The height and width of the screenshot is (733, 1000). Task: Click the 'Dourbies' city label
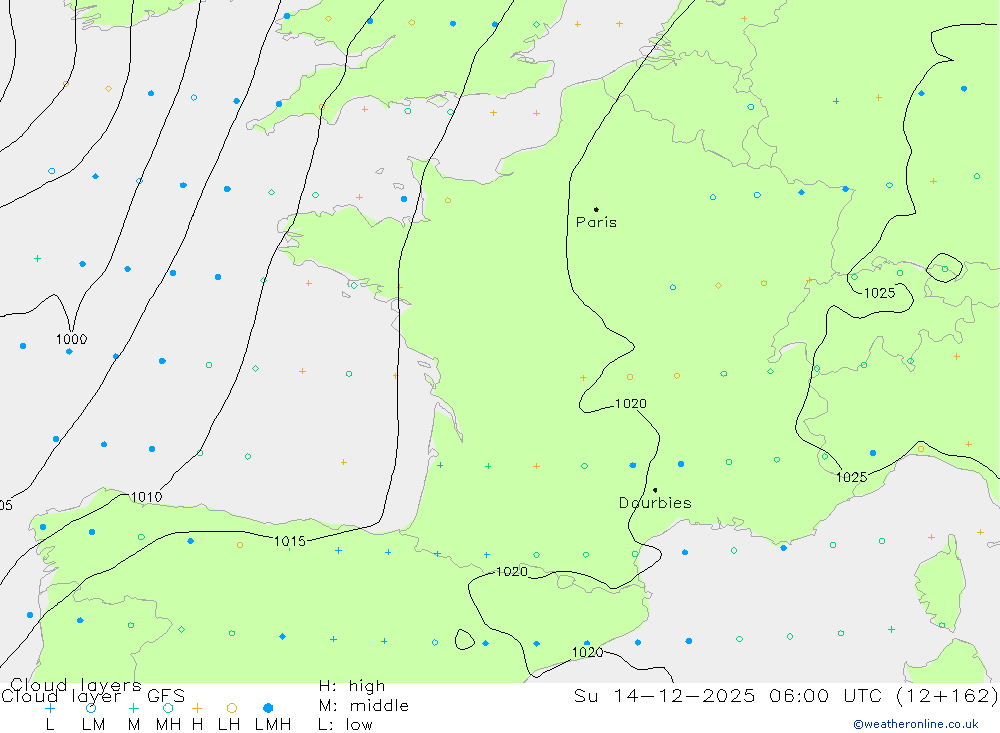coord(655,503)
